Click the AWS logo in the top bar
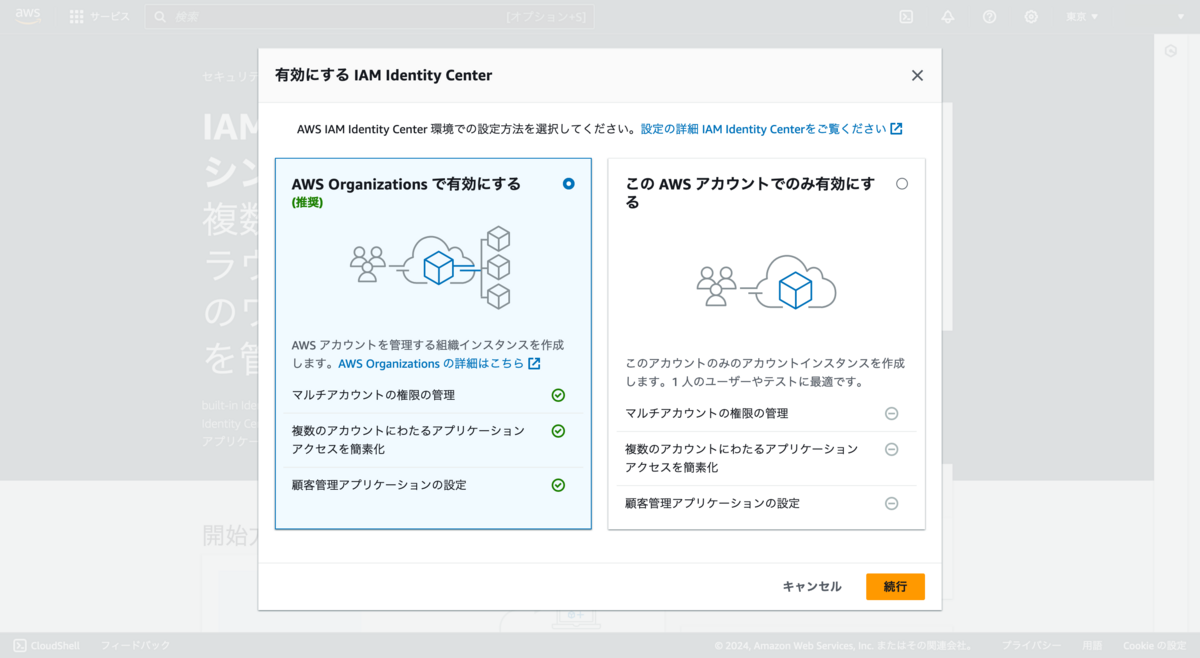The width and height of the screenshot is (1200, 658). pyautogui.click(x=28, y=17)
